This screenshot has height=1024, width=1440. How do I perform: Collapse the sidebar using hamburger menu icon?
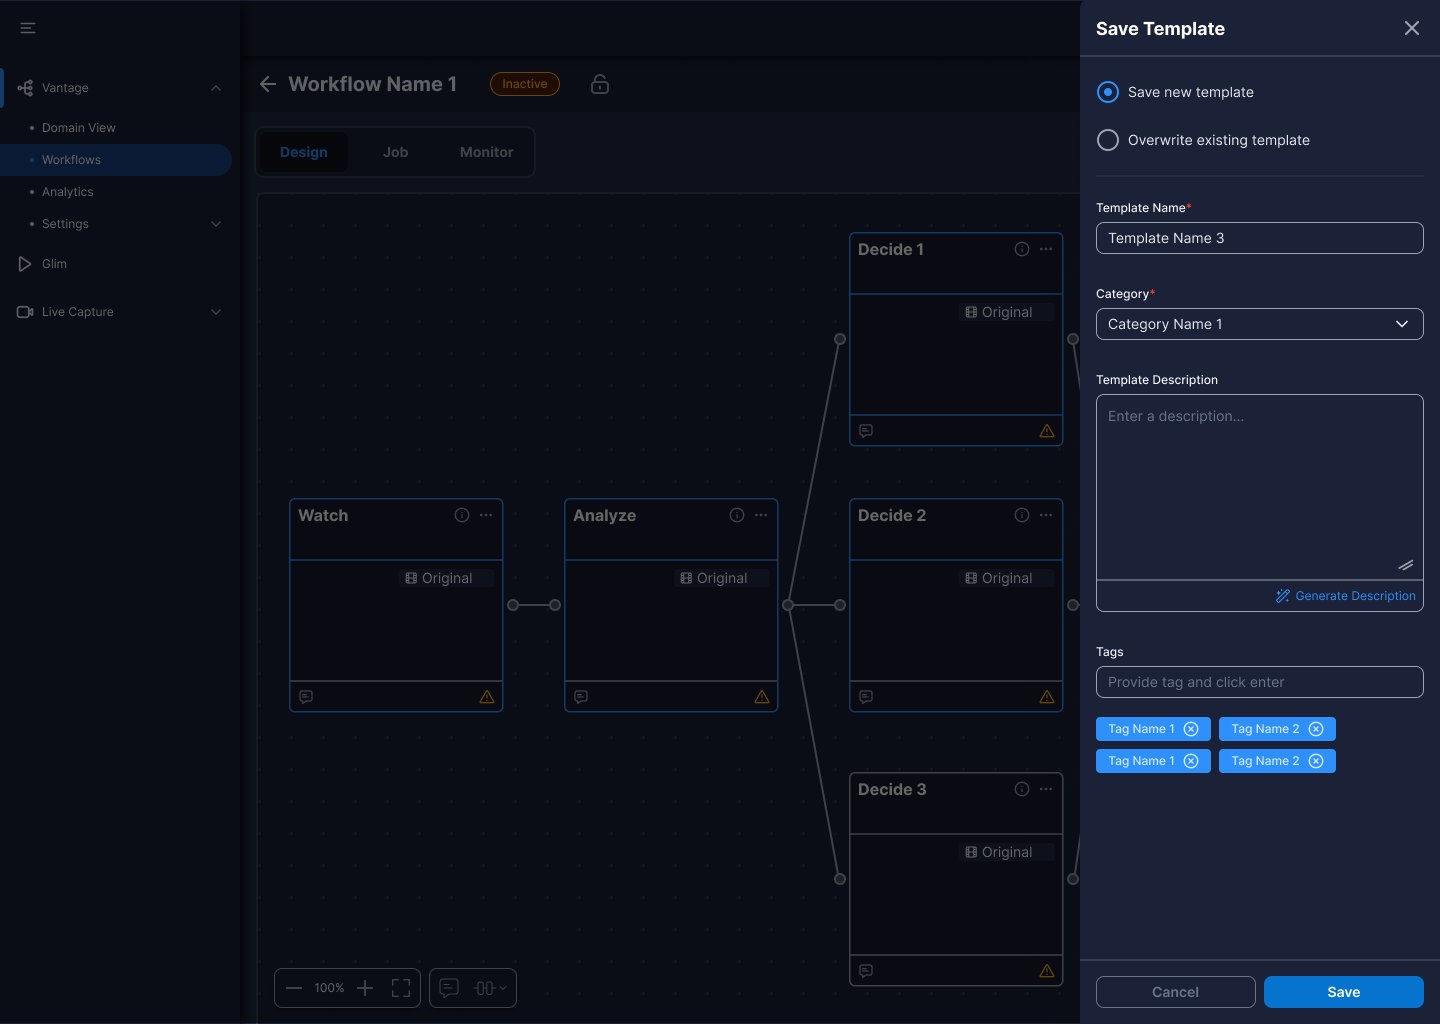[x=28, y=28]
